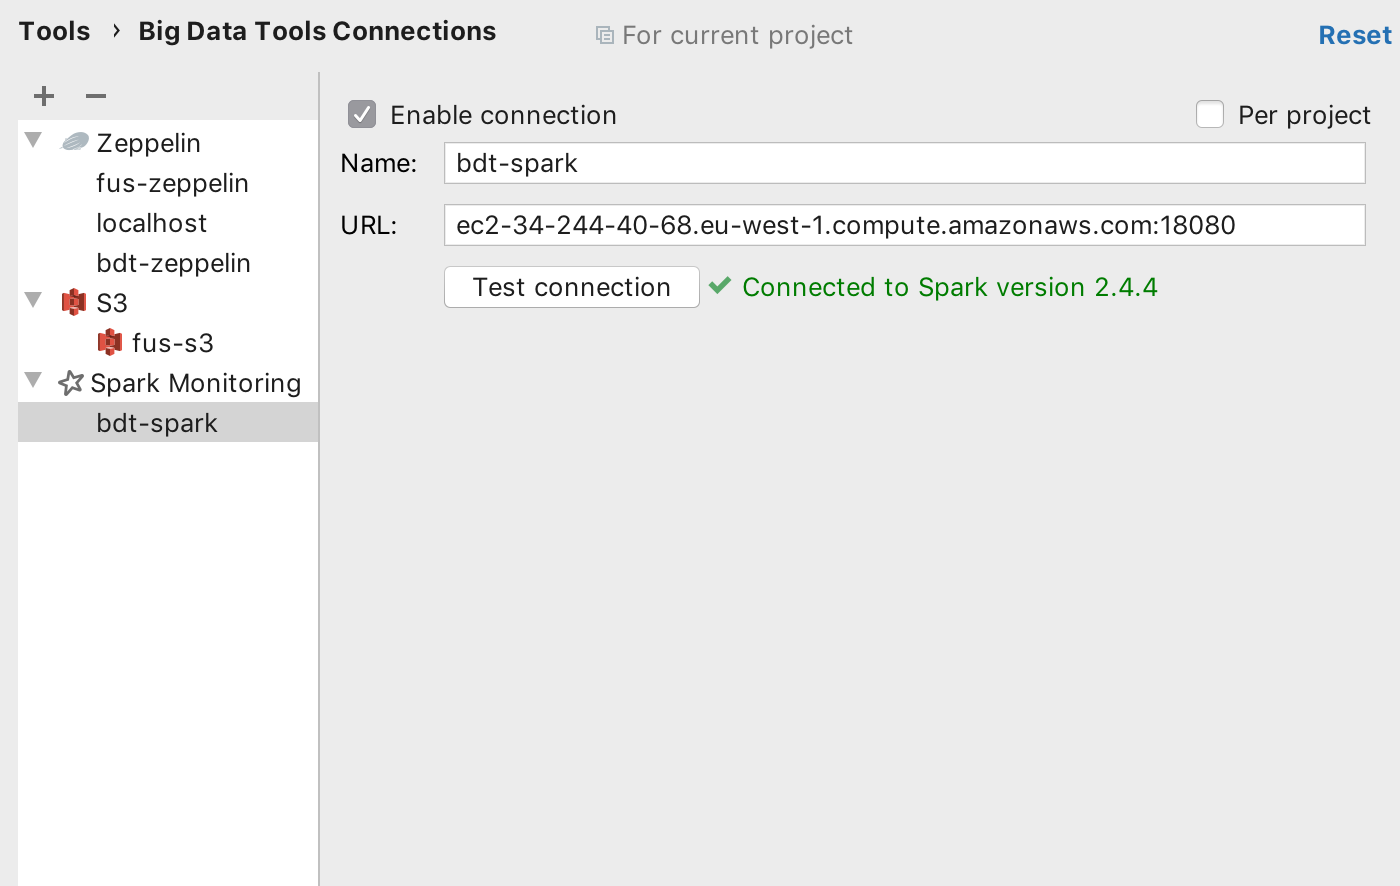Collapse the Zeppelin tree node

pyautogui.click(x=33, y=140)
